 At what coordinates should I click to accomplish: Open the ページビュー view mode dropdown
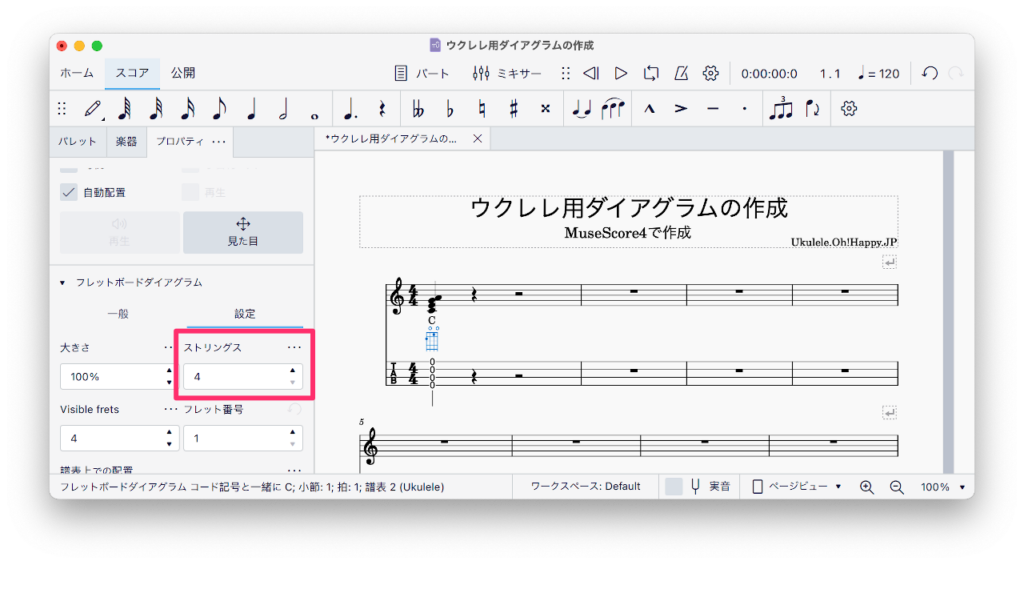pos(796,487)
